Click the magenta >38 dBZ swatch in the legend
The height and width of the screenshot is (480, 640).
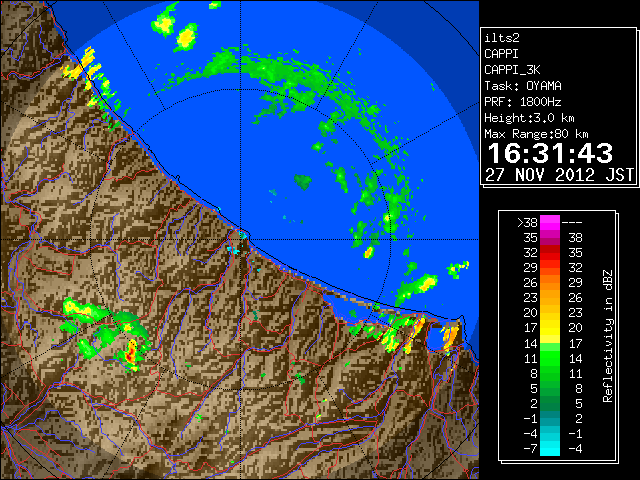(549, 222)
